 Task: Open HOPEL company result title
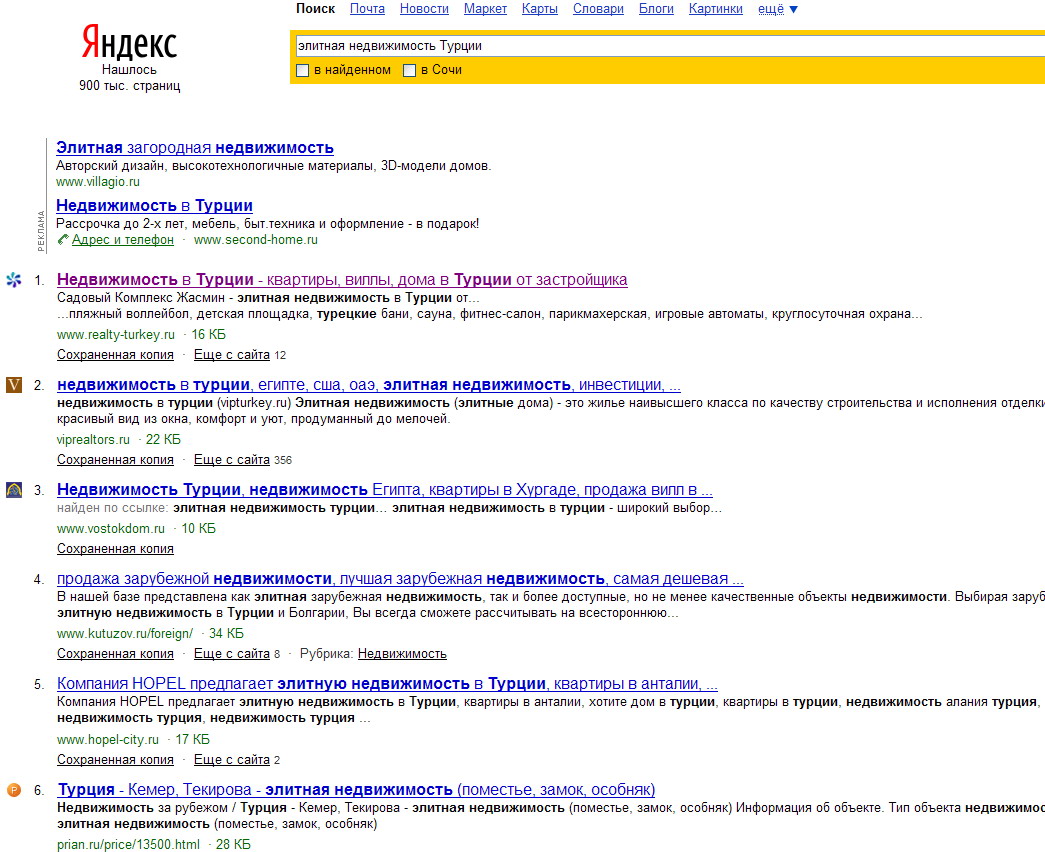[387, 685]
